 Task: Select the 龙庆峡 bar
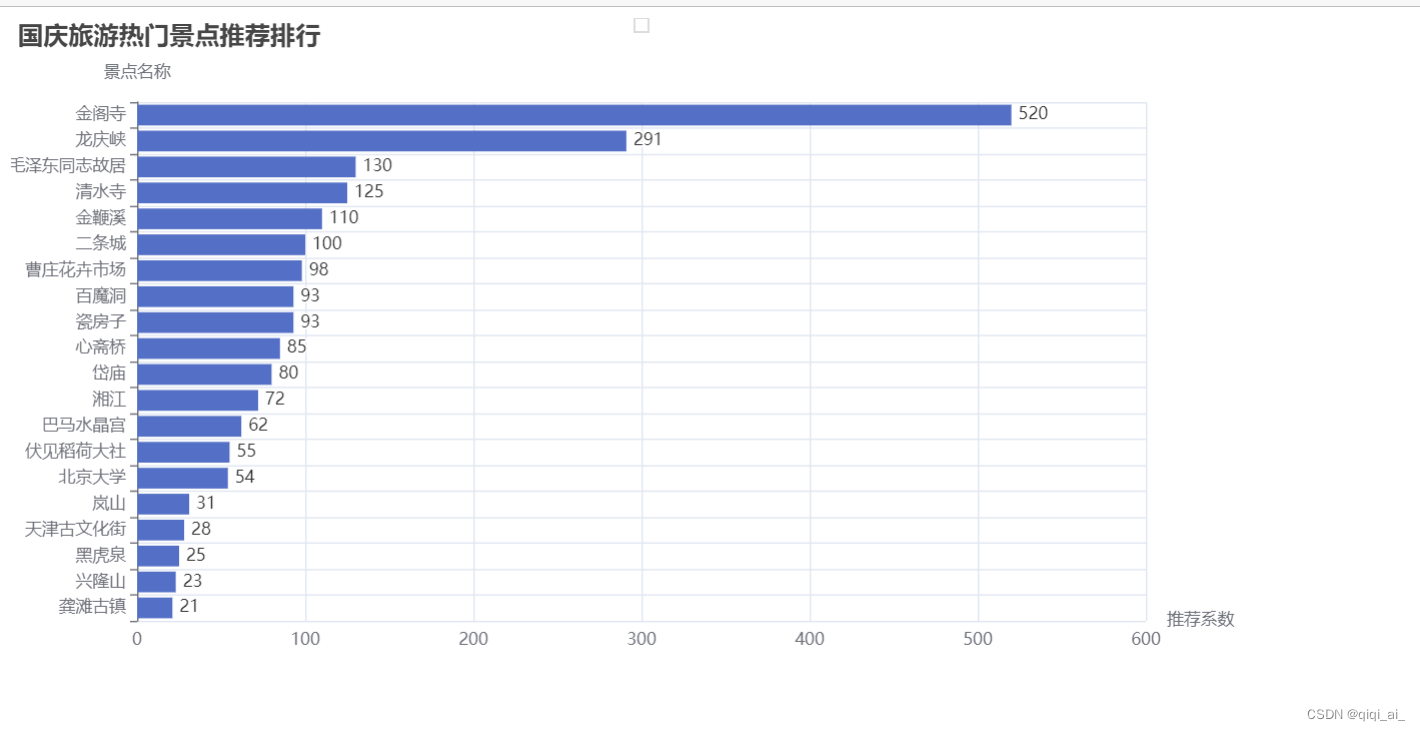click(x=382, y=140)
